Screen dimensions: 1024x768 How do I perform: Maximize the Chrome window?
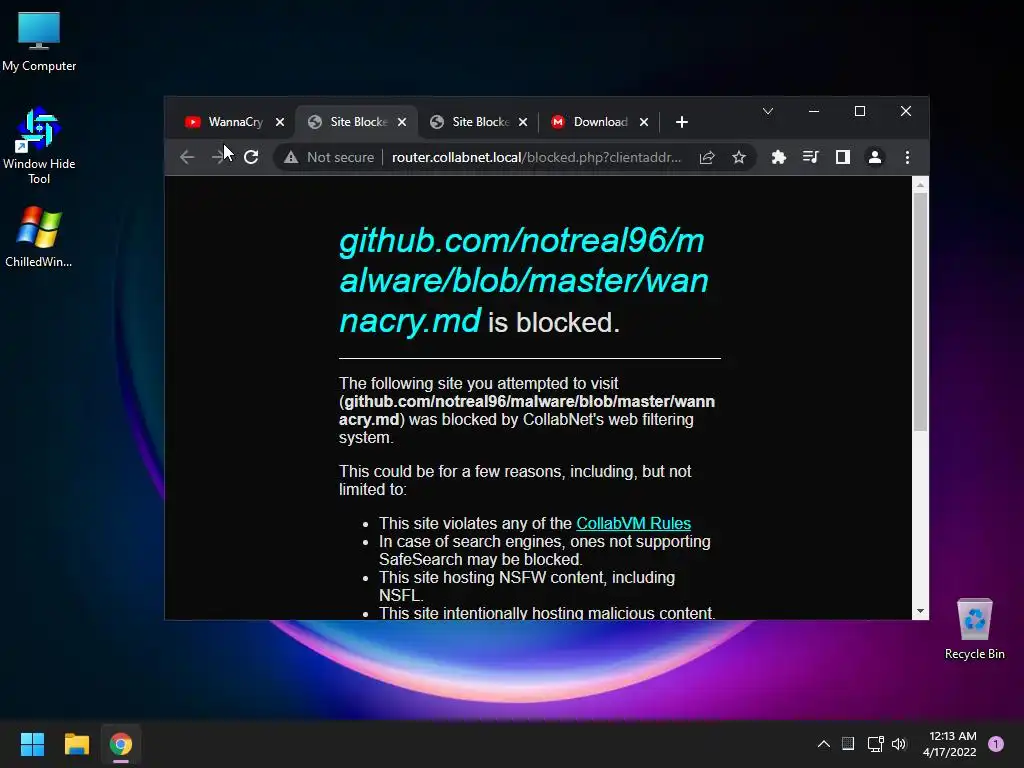coord(860,112)
